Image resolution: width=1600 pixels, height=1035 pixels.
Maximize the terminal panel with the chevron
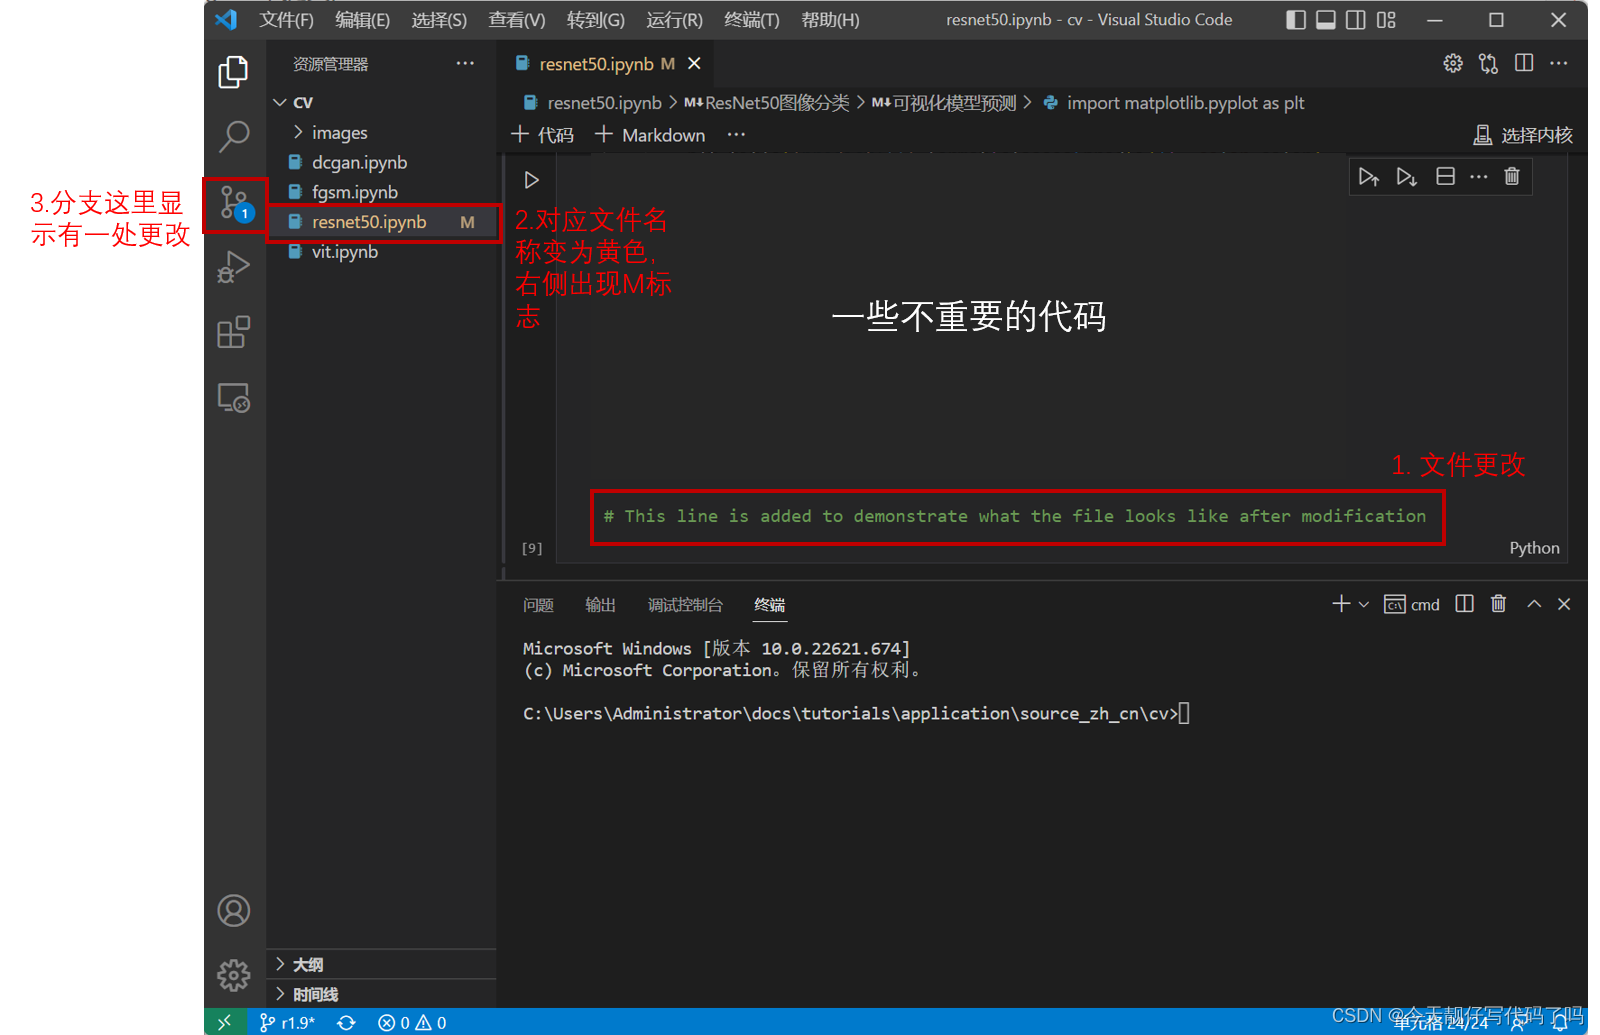point(1534,604)
